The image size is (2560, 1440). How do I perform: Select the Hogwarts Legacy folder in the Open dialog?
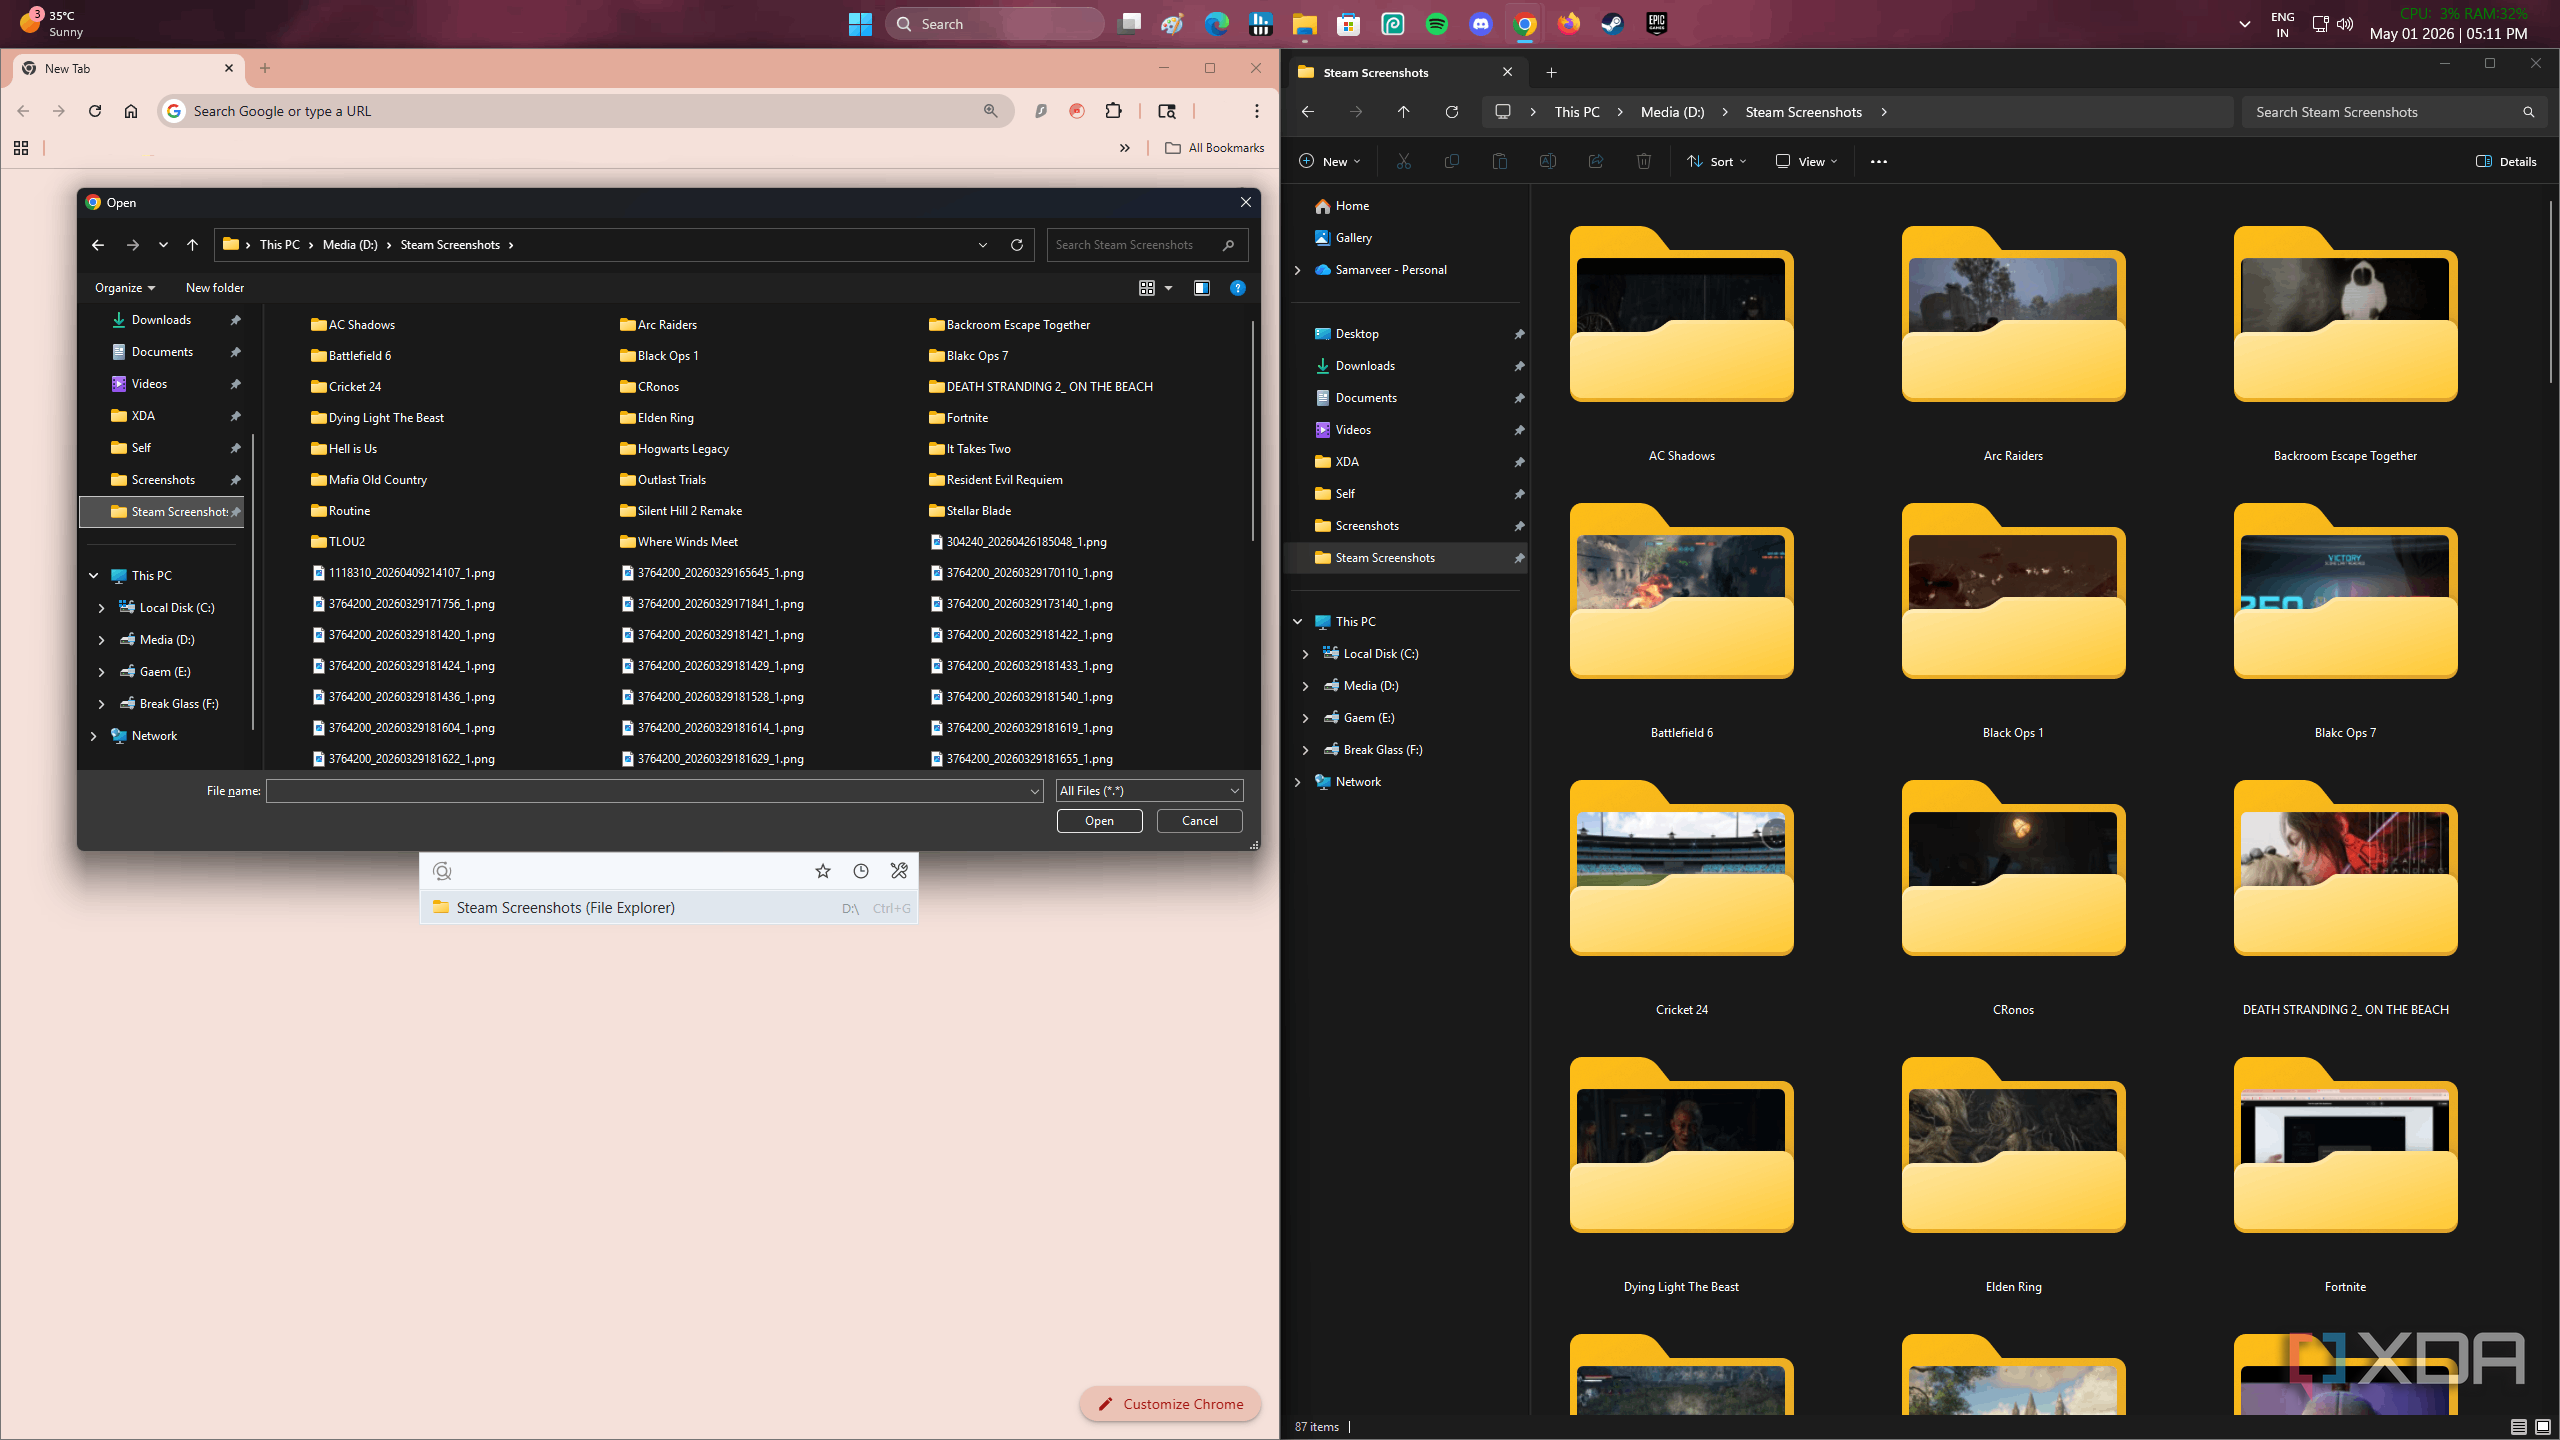674,449
